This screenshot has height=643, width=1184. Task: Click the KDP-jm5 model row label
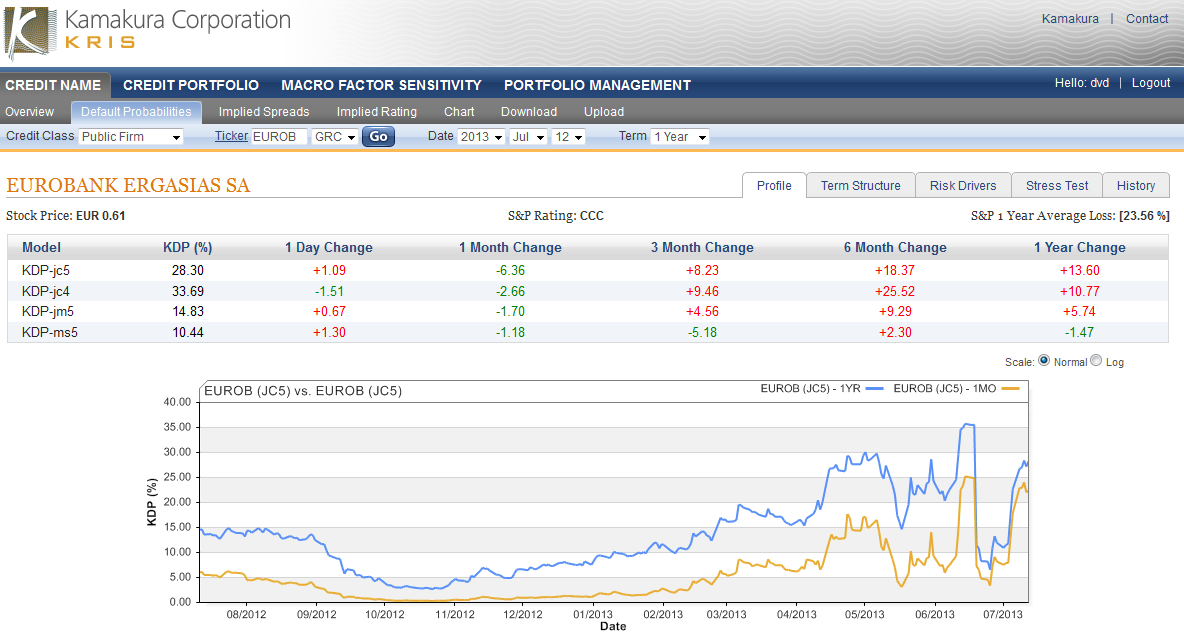[x=48, y=312]
